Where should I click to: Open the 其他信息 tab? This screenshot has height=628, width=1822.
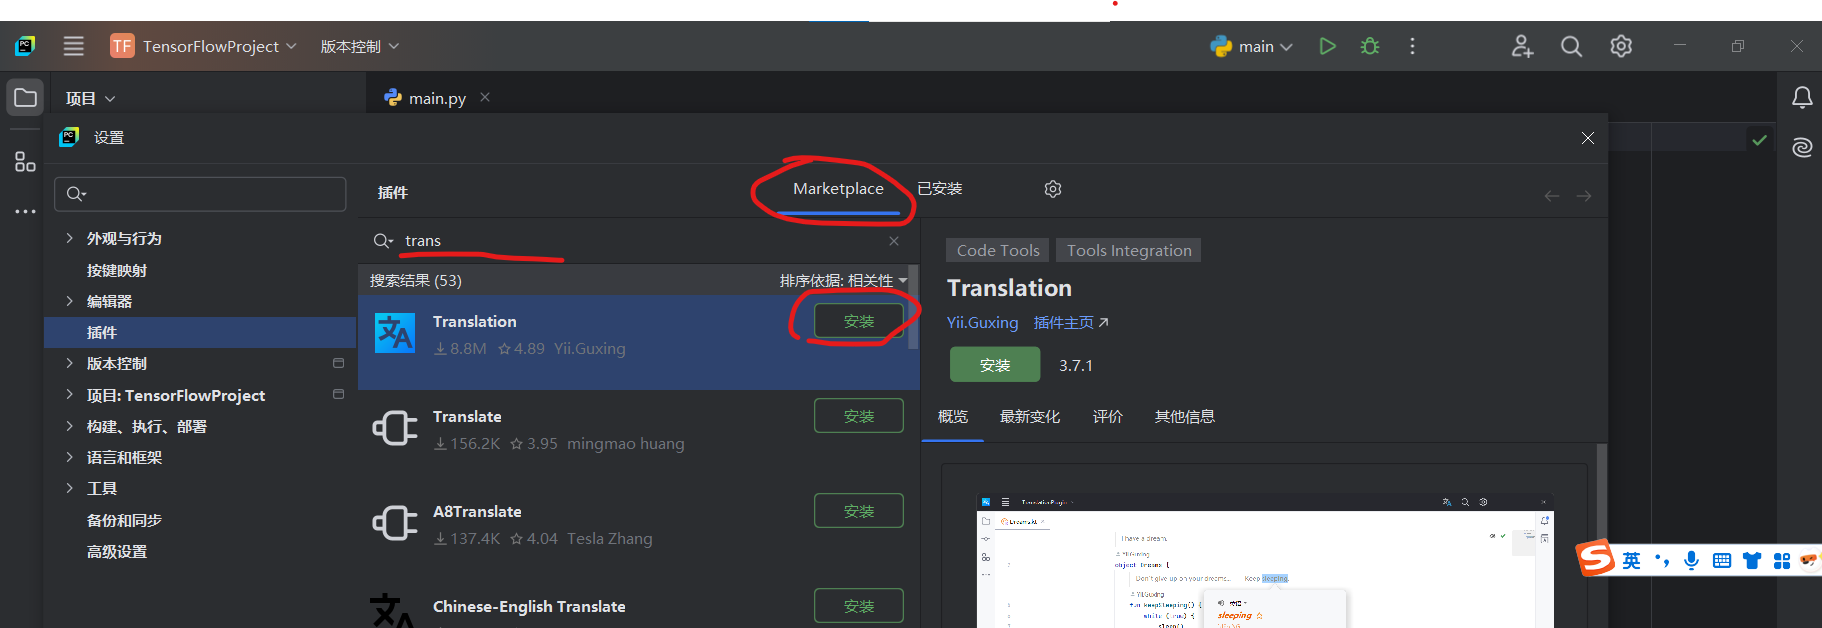[1185, 417]
